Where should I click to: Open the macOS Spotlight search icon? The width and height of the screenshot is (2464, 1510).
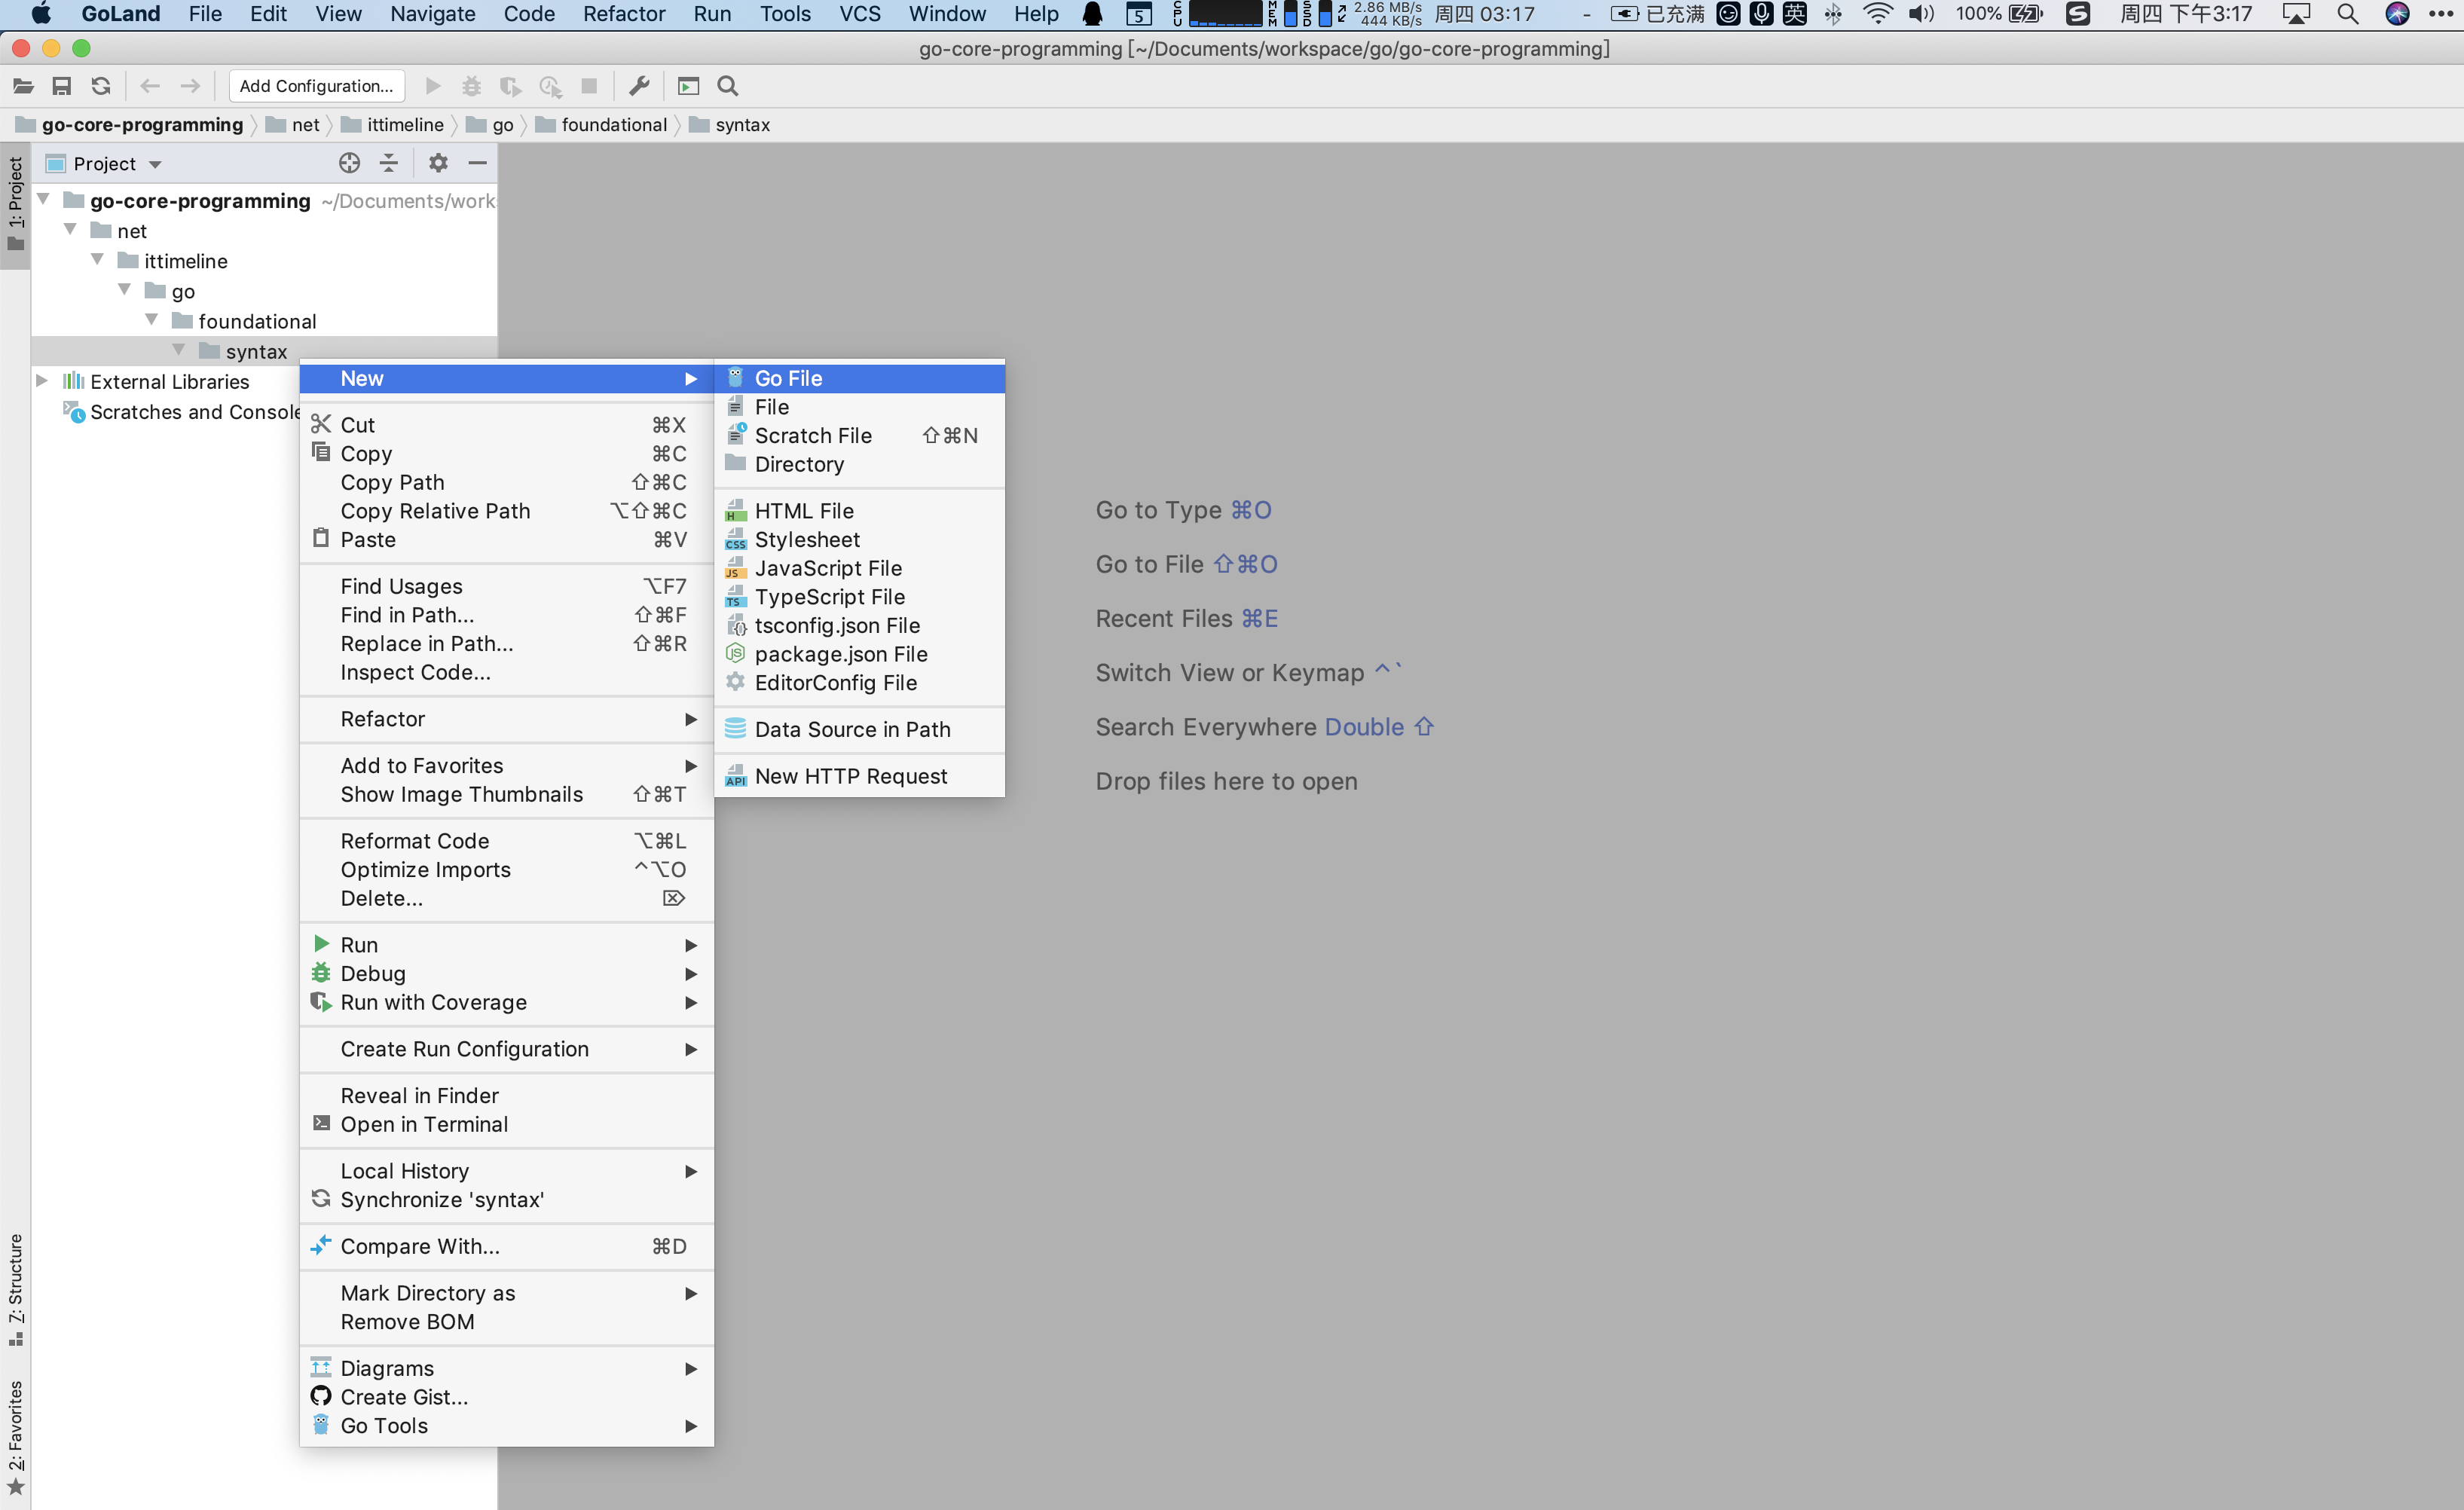coord(2348,14)
